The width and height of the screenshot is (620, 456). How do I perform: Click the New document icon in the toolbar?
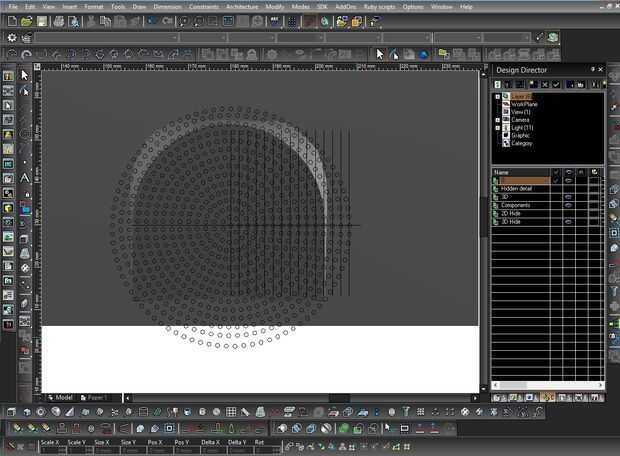(x=12, y=21)
